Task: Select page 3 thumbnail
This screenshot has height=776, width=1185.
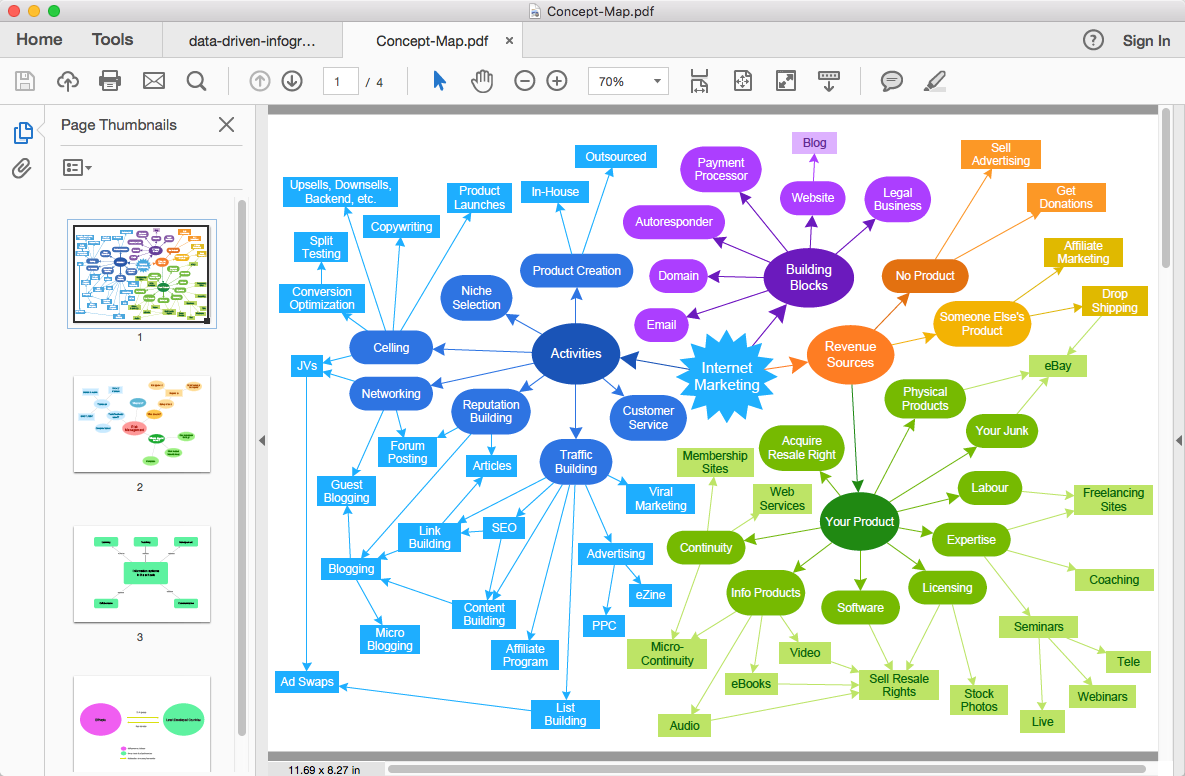Action: click(x=142, y=574)
